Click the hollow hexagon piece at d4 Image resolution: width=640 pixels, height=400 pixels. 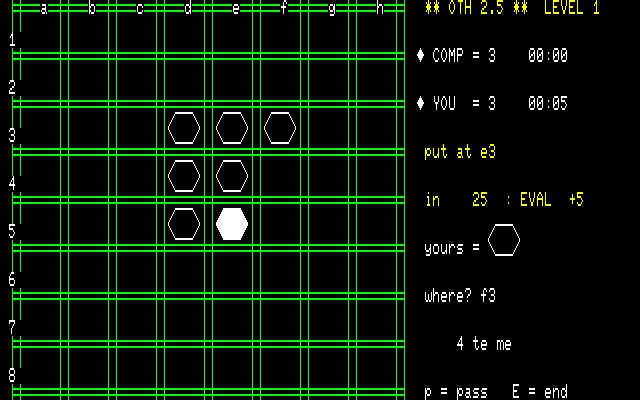tap(184, 176)
